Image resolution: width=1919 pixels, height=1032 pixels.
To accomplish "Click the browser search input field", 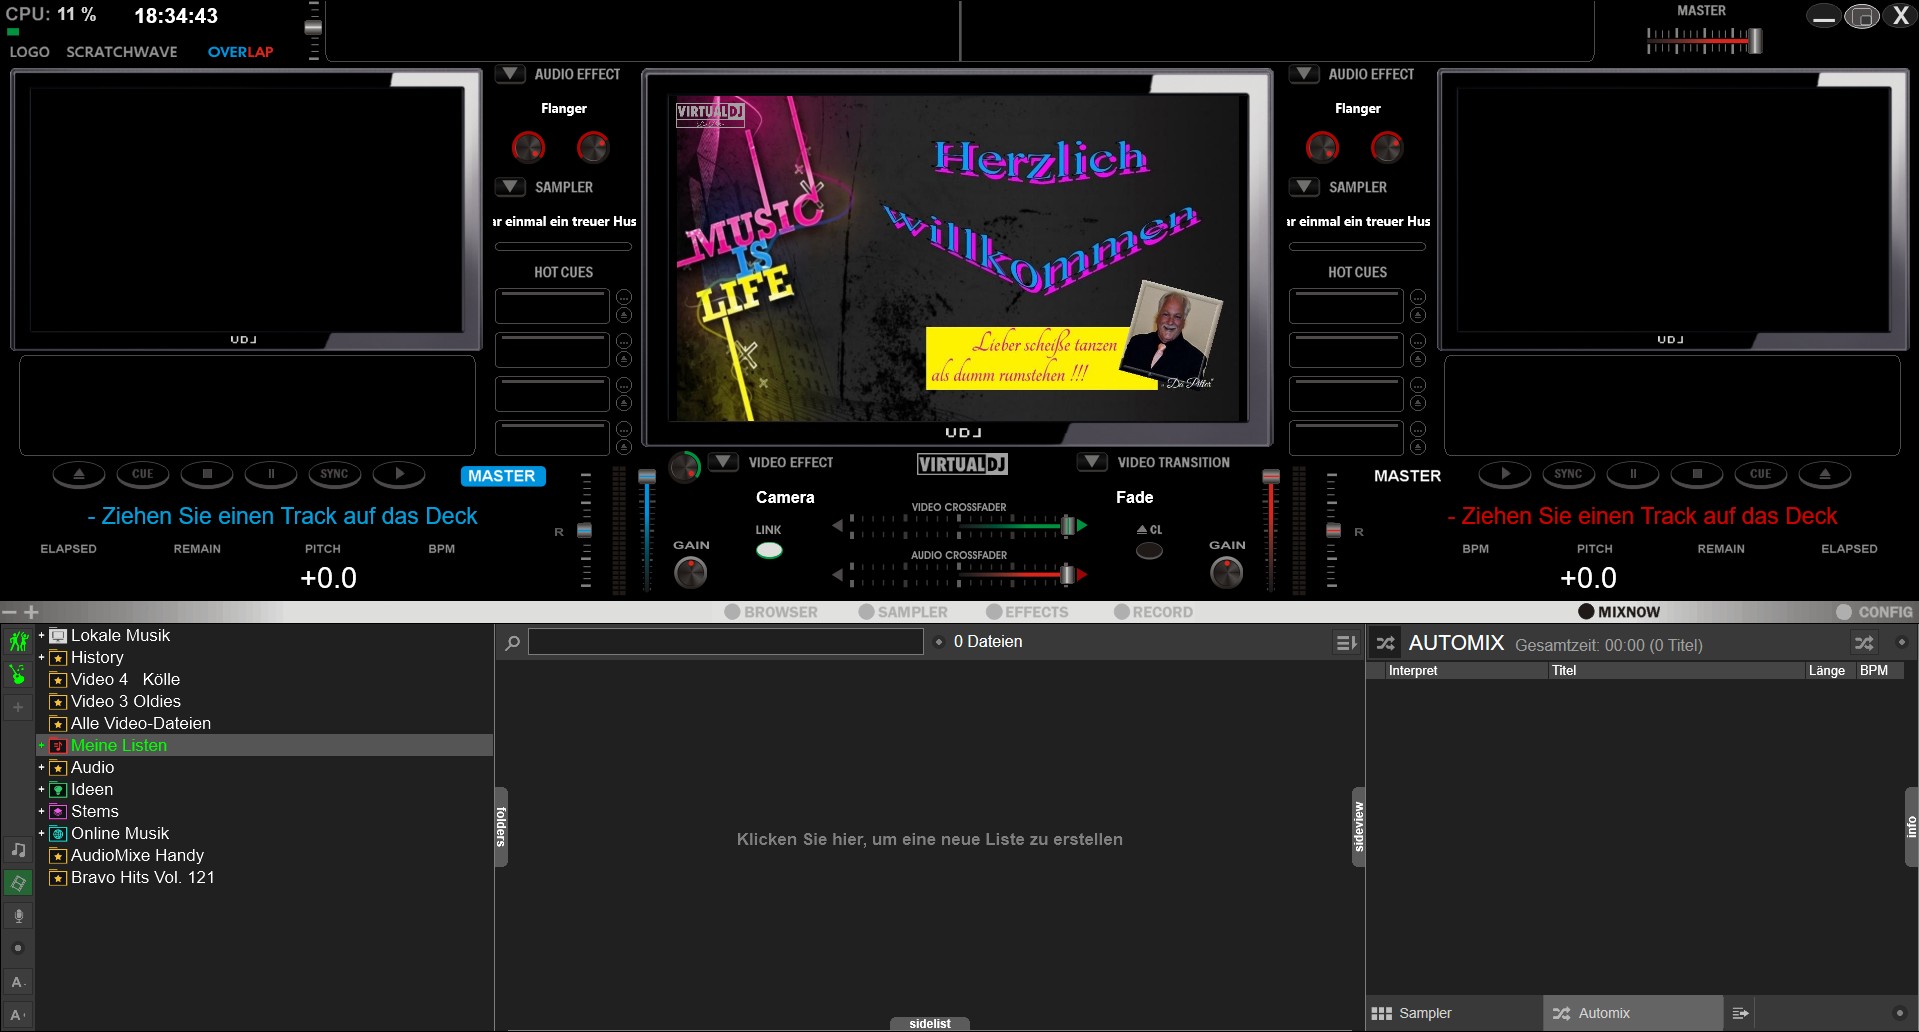I will [726, 642].
